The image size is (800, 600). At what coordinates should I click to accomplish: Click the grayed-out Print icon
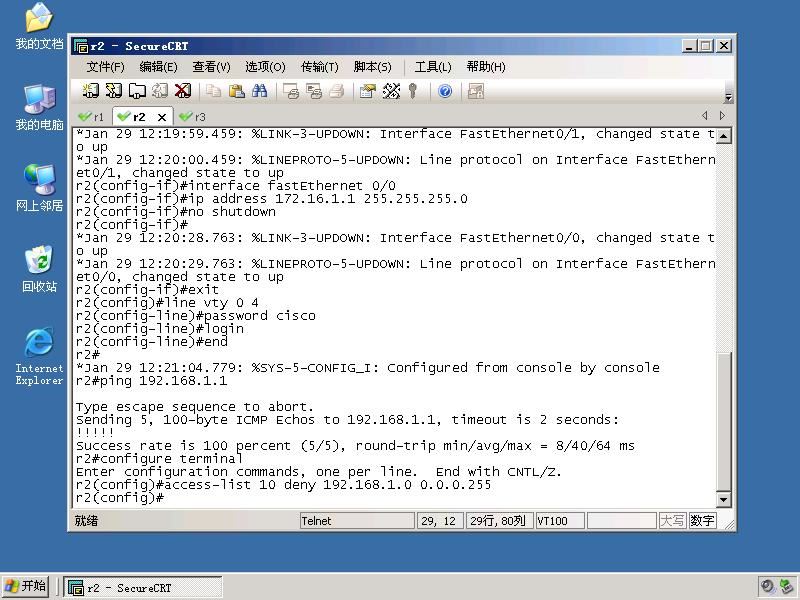pyautogui.click(x=337, y=91)
